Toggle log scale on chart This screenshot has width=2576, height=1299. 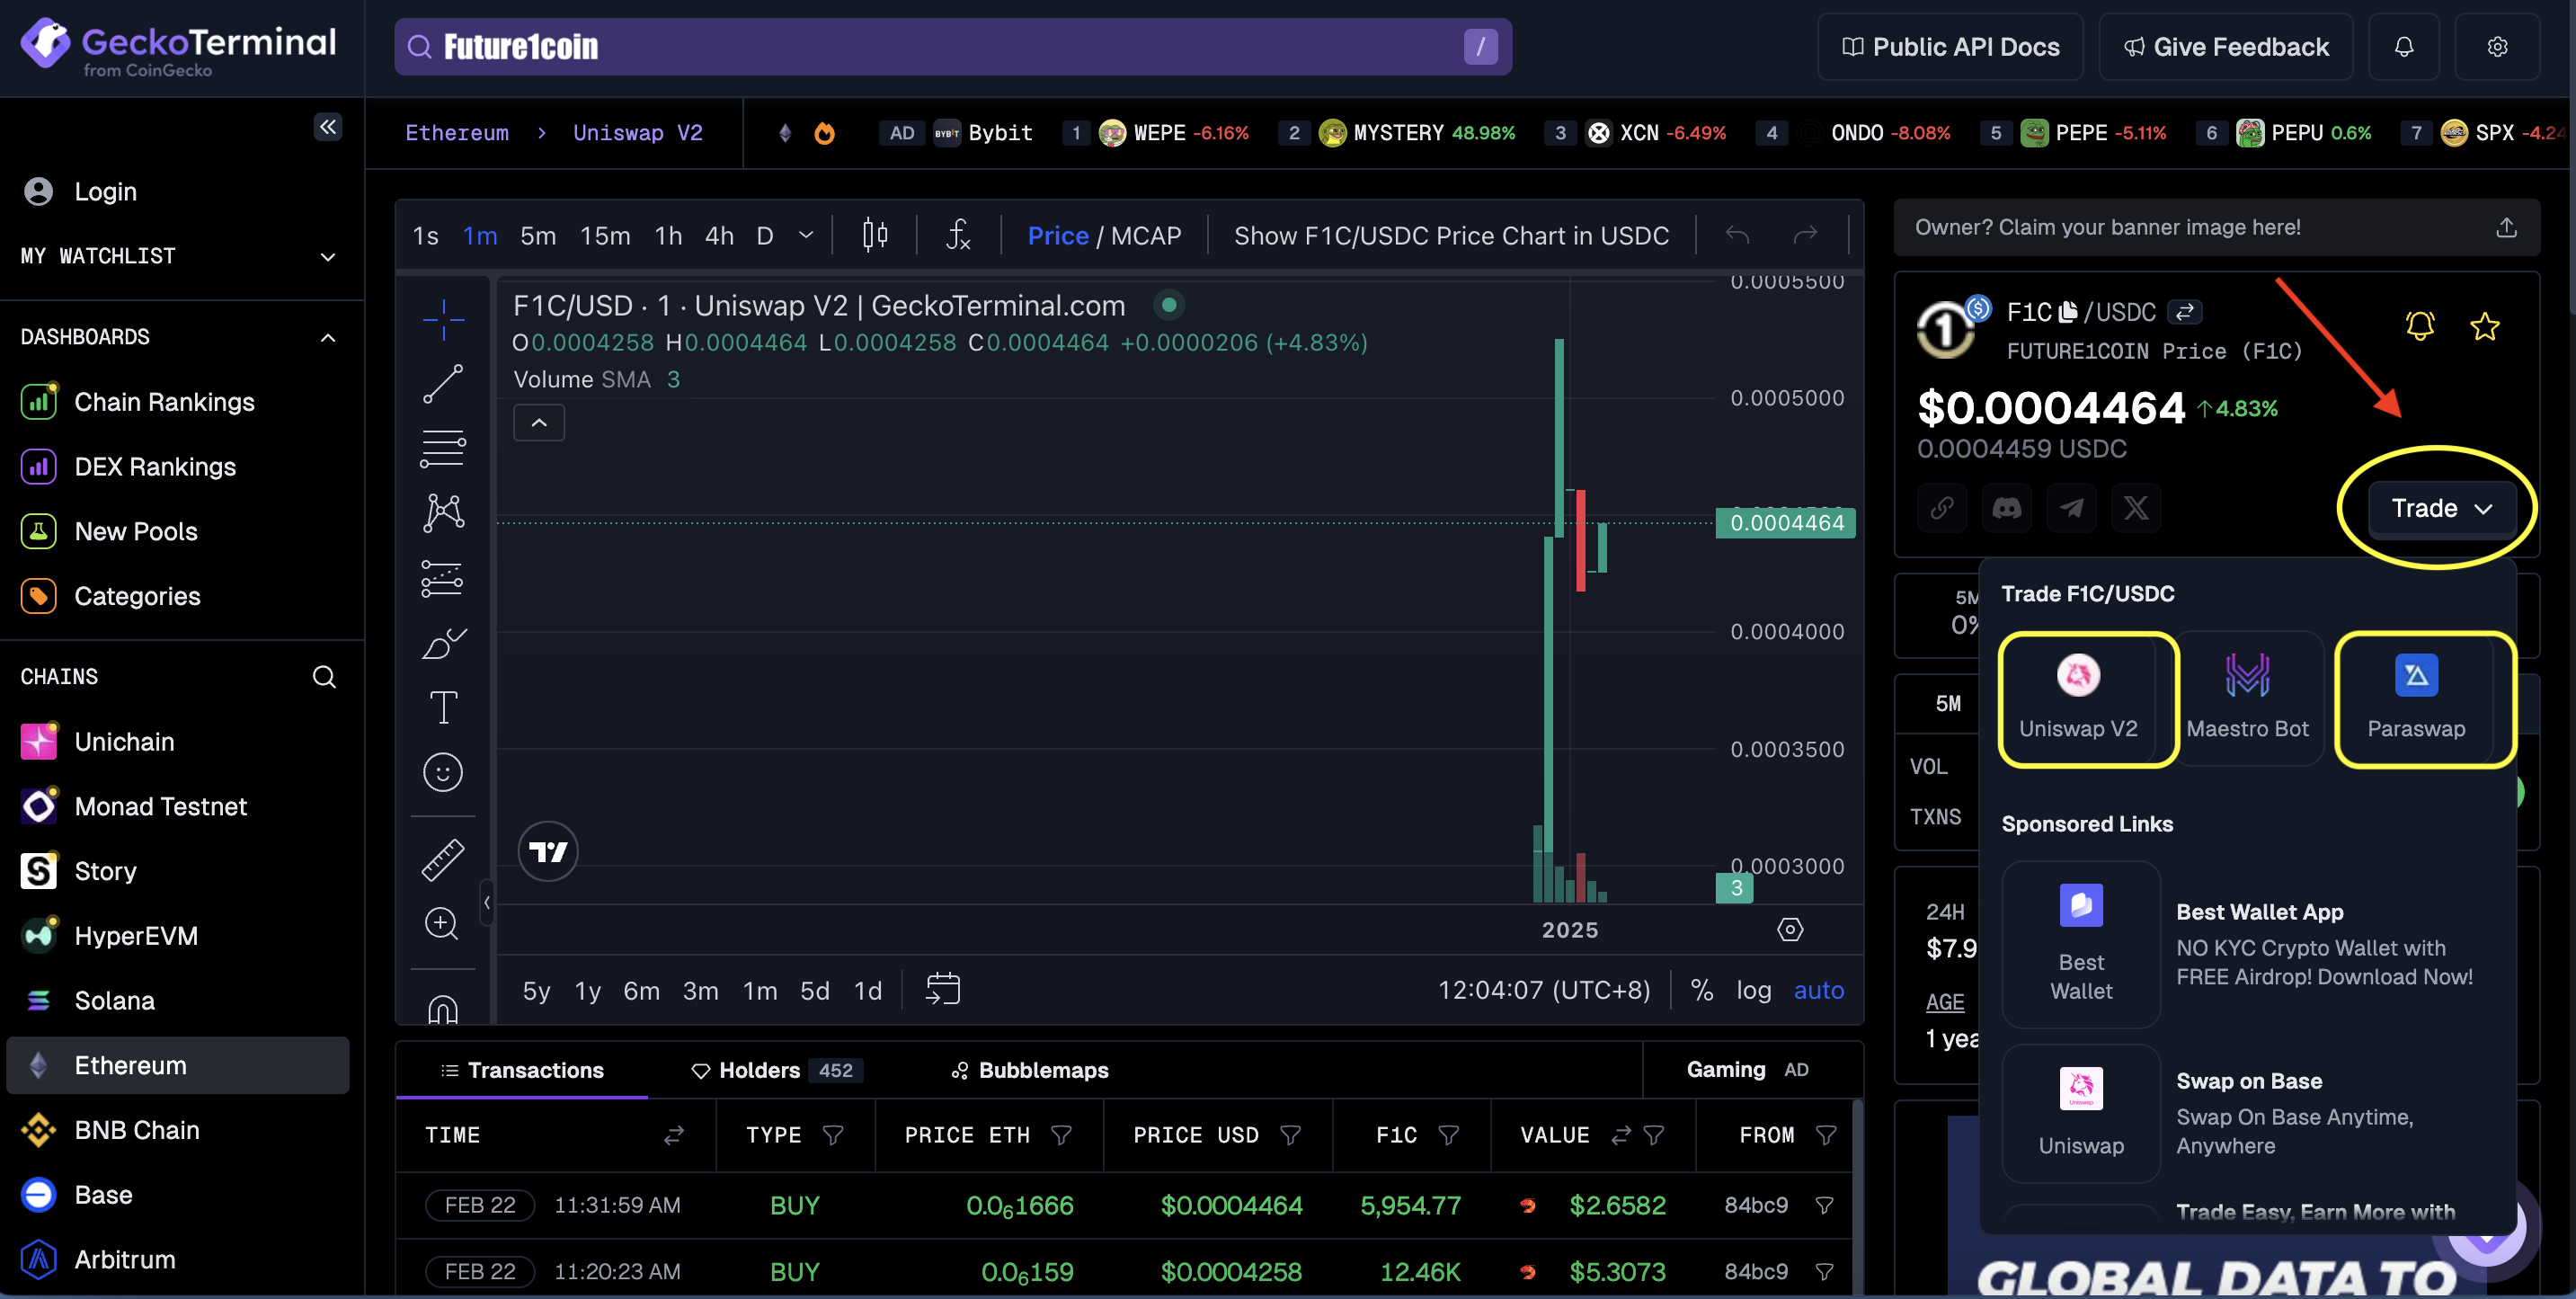tap(1753, 990)
